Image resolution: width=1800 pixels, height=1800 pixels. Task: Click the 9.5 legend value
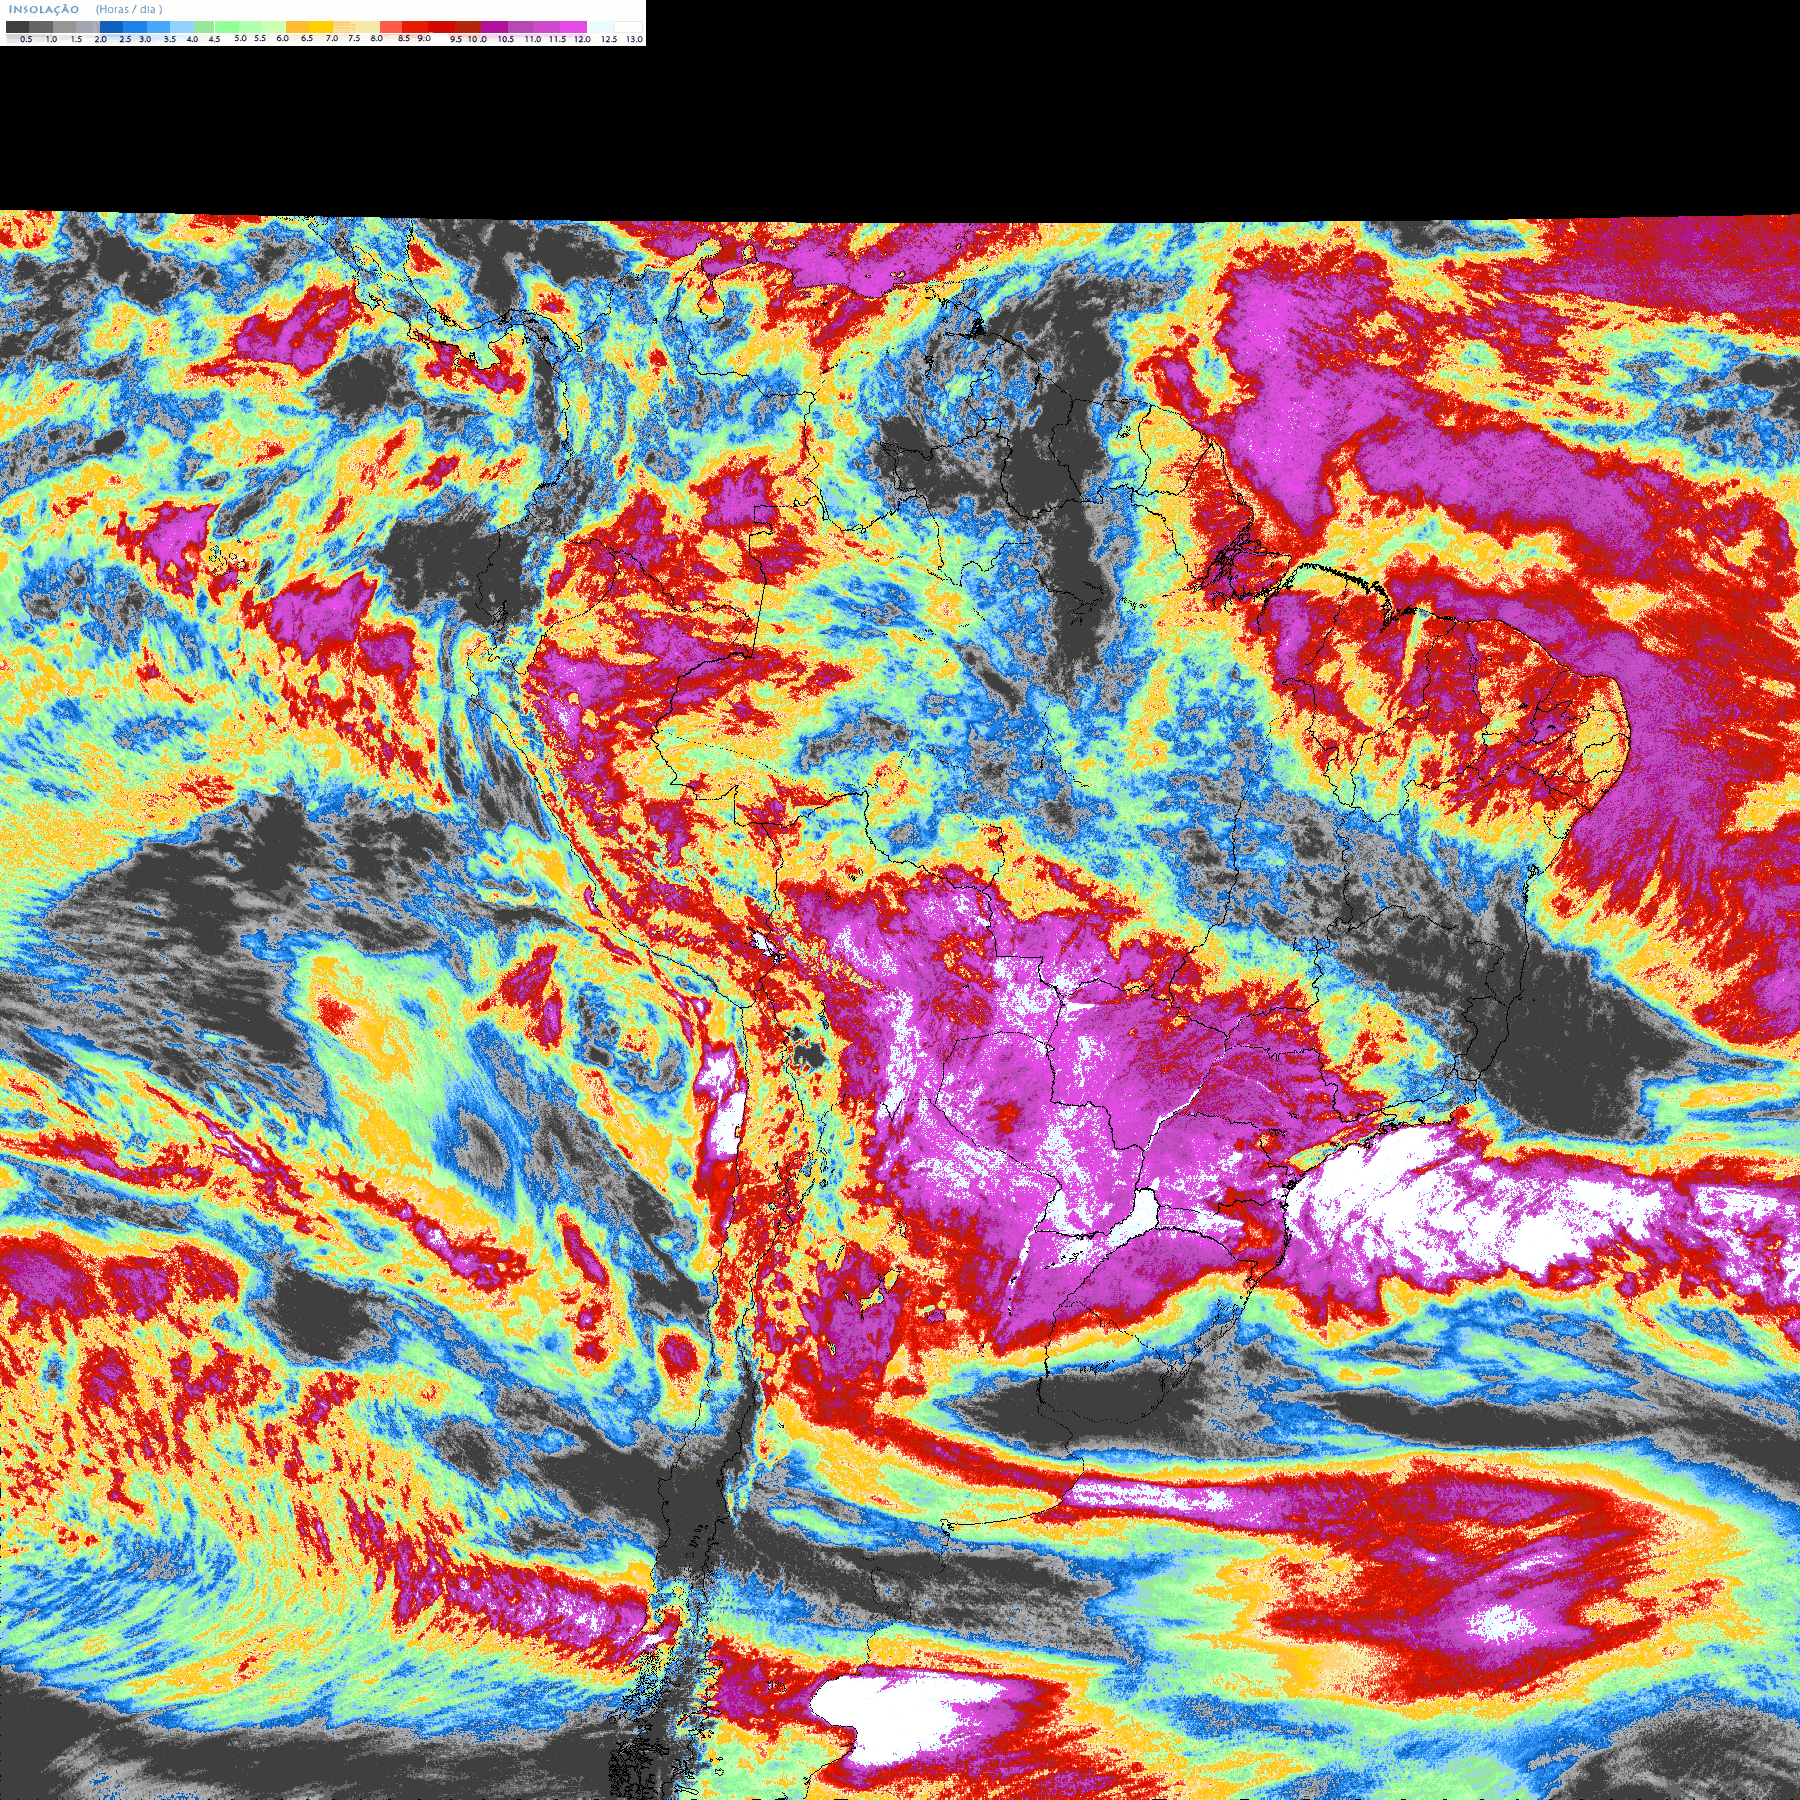click(456, 39)
